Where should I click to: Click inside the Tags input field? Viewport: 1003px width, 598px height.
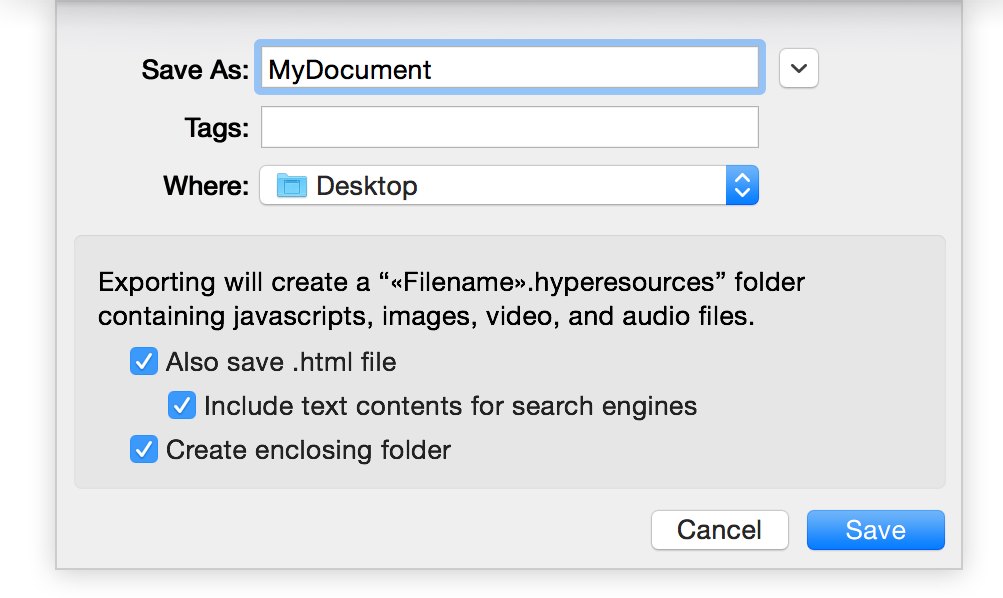tap(509, 128)
